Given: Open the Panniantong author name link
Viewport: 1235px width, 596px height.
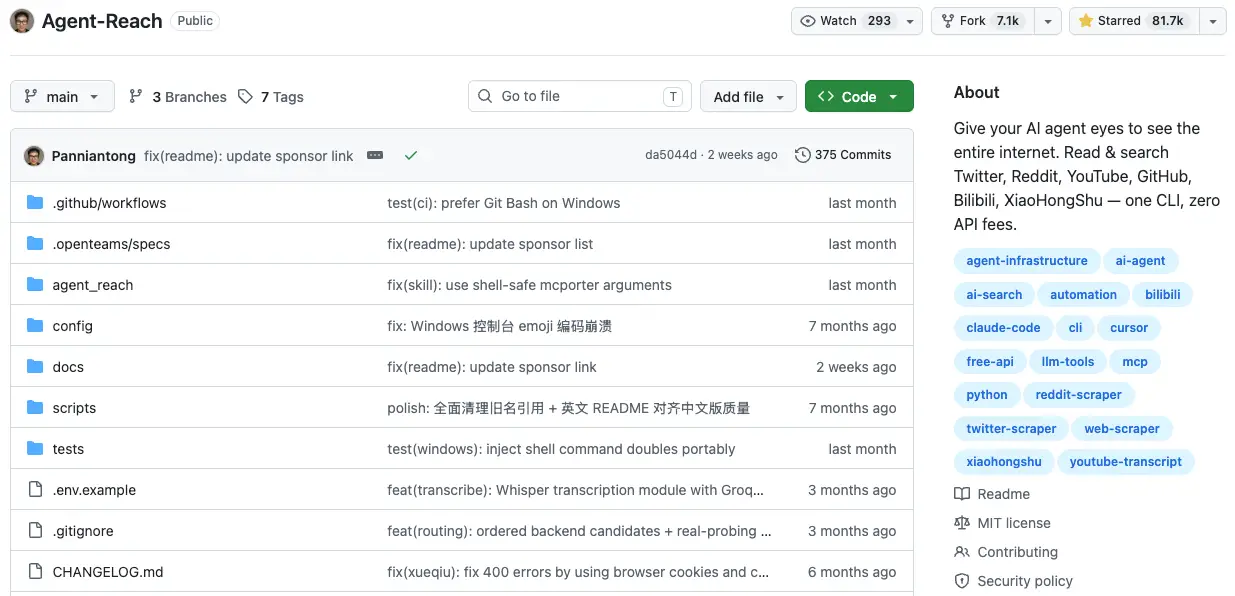Looking at the screenshot, I should coord(96,155).
